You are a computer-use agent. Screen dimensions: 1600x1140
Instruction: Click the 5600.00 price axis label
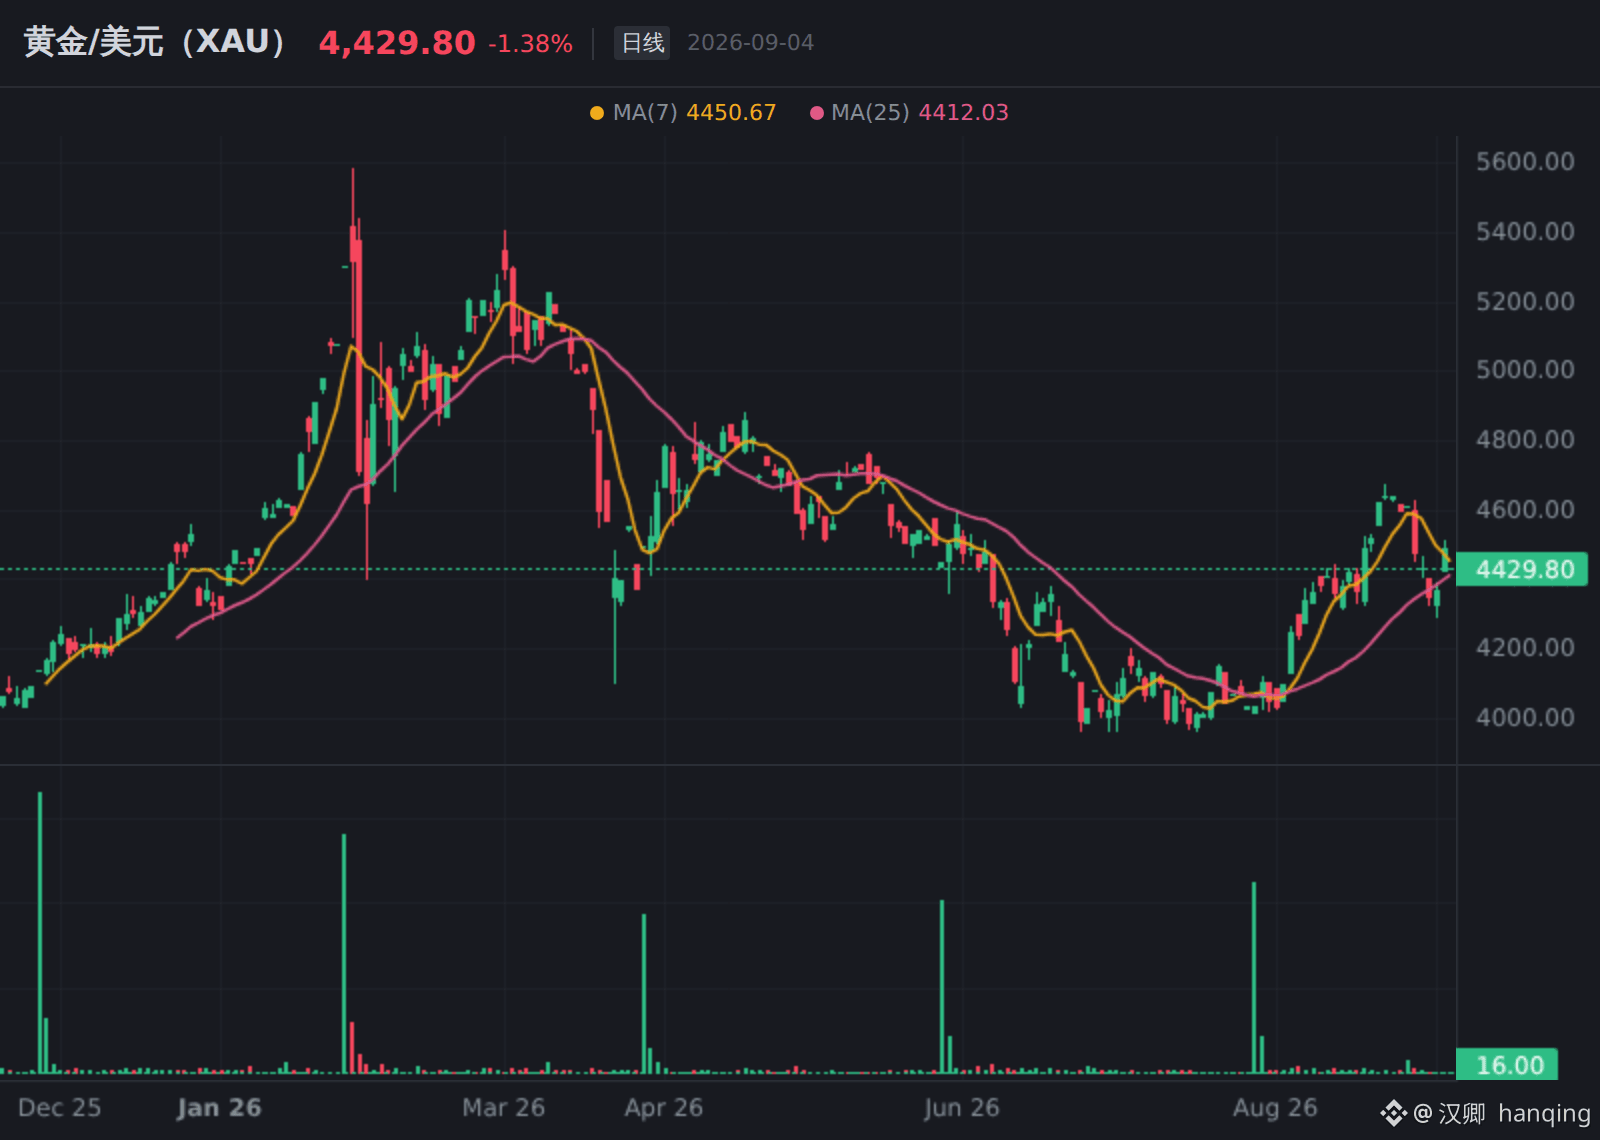tap(1526, 162)
